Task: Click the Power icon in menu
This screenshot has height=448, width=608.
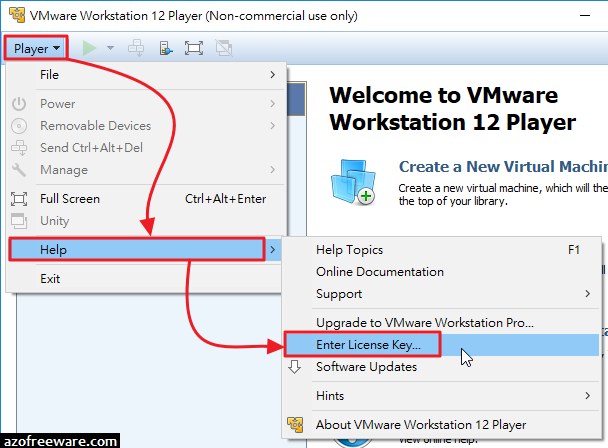Action: [19, 104]
